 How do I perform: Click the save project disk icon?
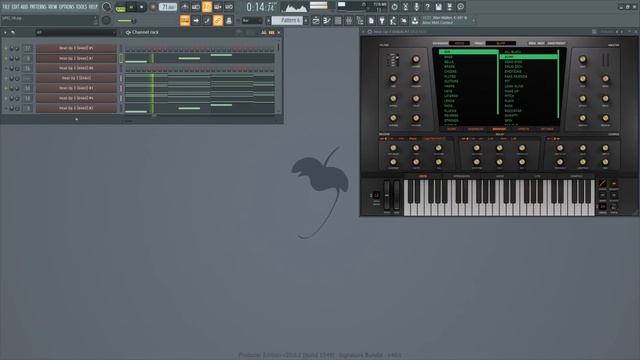coord(438,7)
